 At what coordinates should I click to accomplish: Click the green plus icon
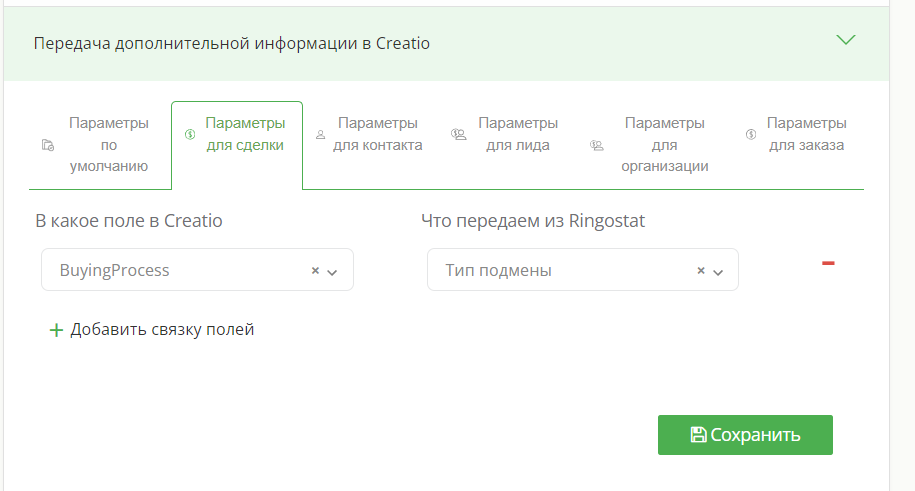[56, 330]
